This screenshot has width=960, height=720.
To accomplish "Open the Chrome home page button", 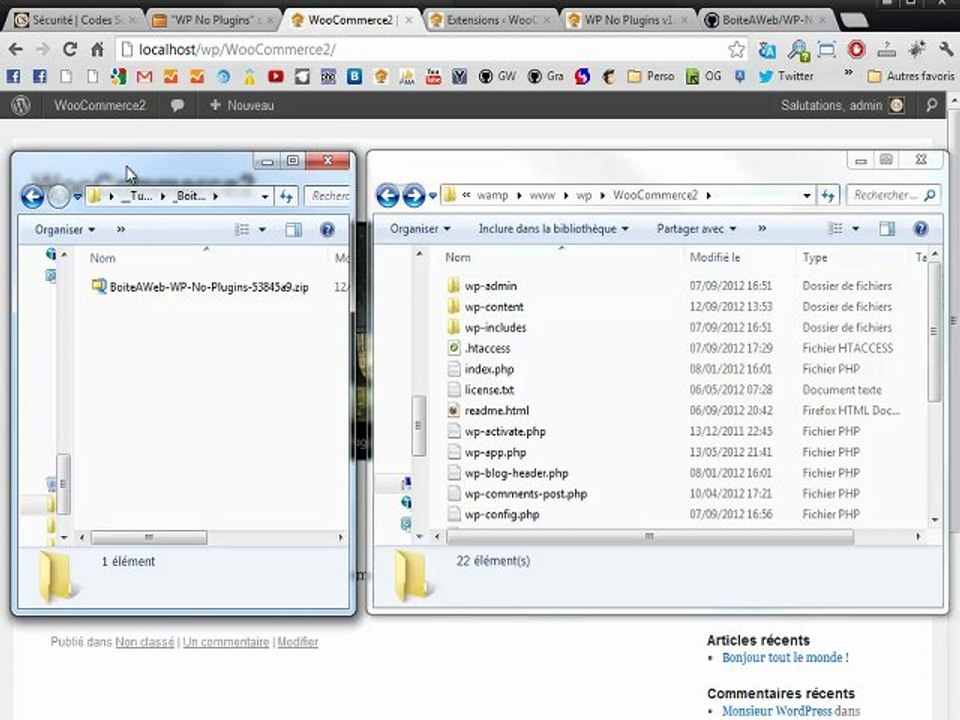I will click(97, 50).
